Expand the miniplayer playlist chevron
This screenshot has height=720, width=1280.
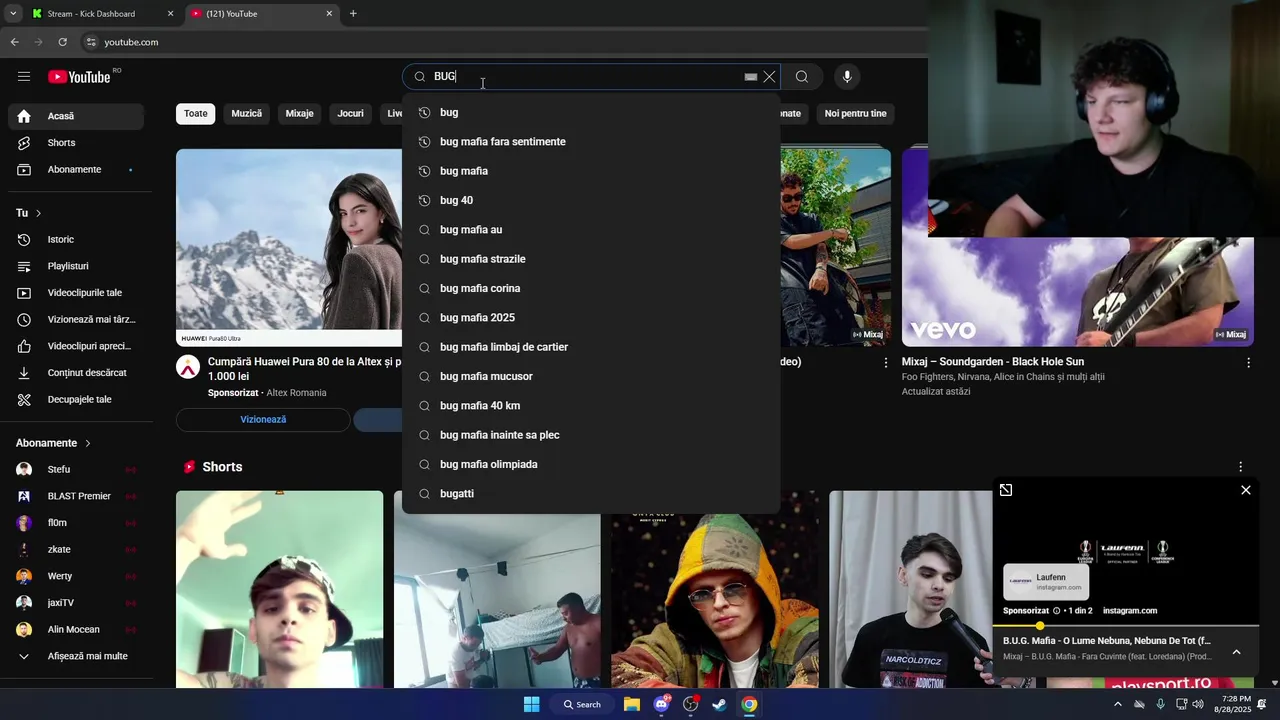point(1236,652)
